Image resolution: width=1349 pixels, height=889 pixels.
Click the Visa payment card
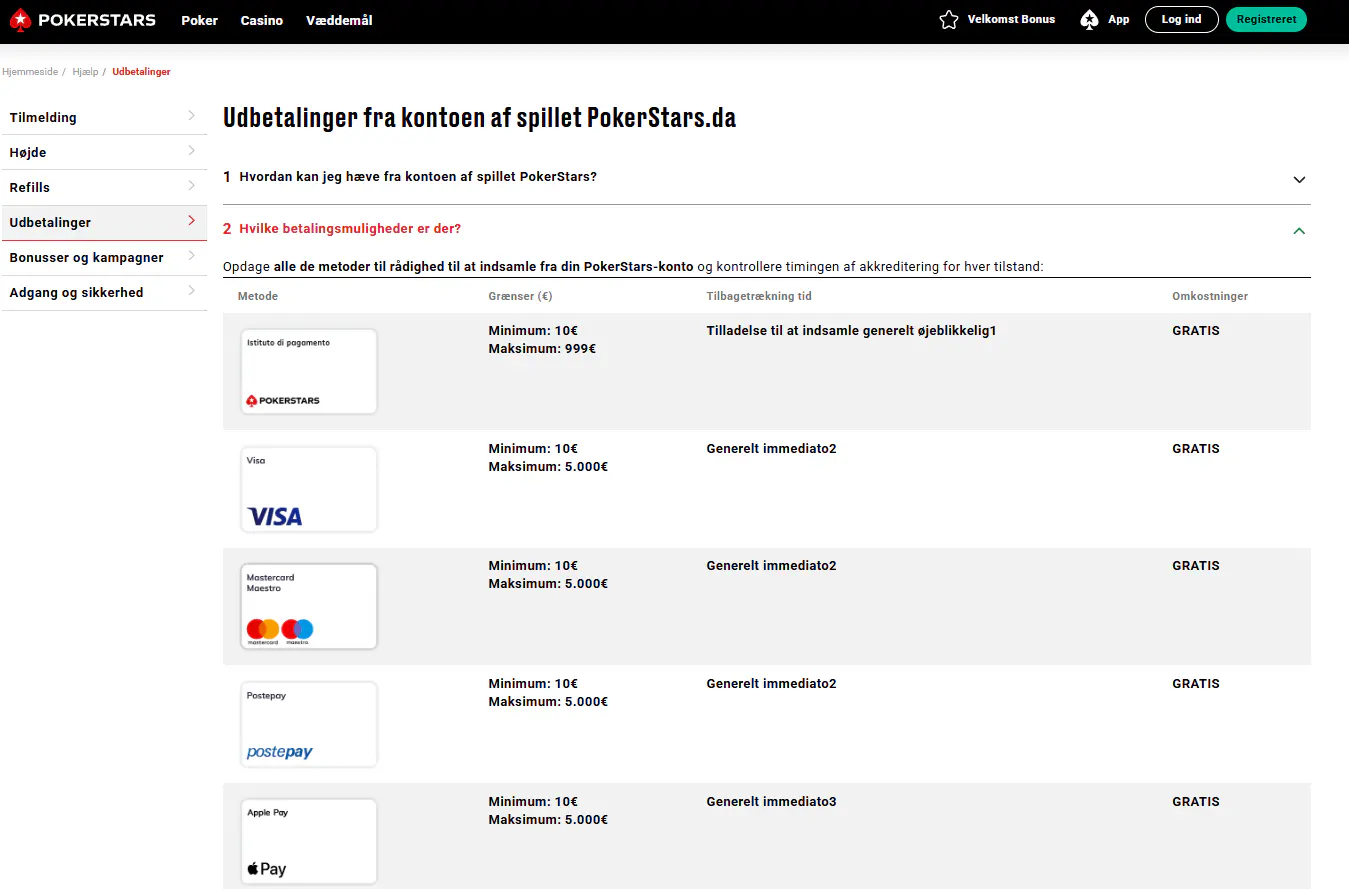(309, 489)
